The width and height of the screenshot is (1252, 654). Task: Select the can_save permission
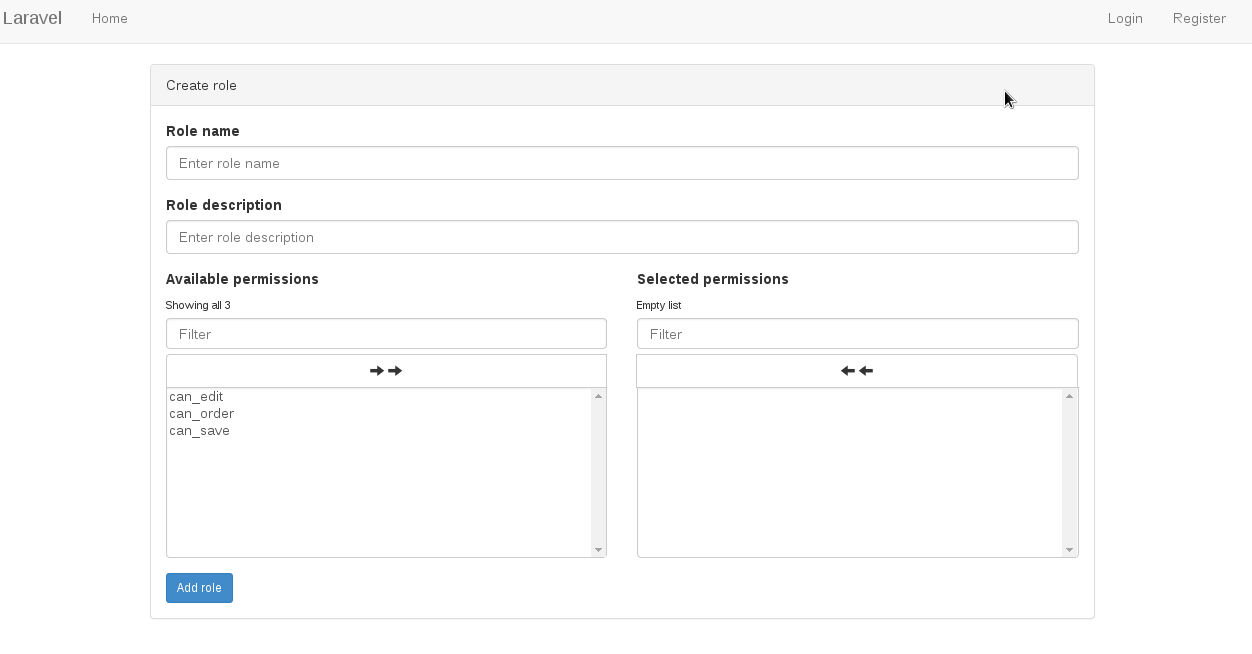click(198, 430)
